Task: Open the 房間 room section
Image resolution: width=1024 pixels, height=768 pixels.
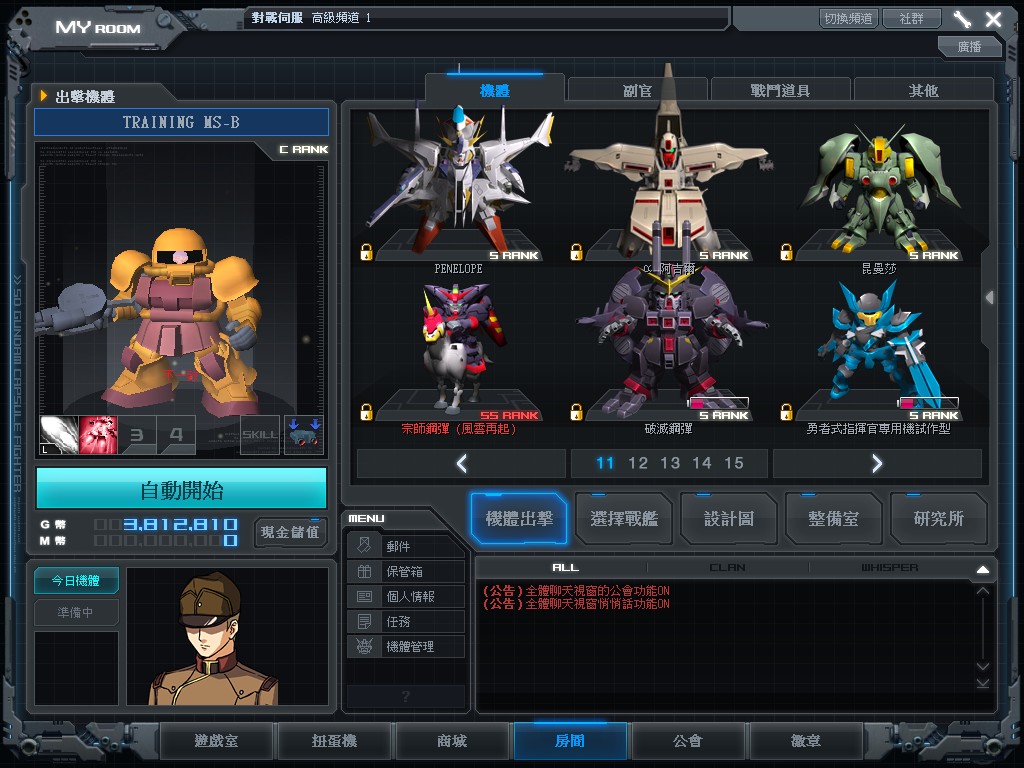Action: point(570,741)
